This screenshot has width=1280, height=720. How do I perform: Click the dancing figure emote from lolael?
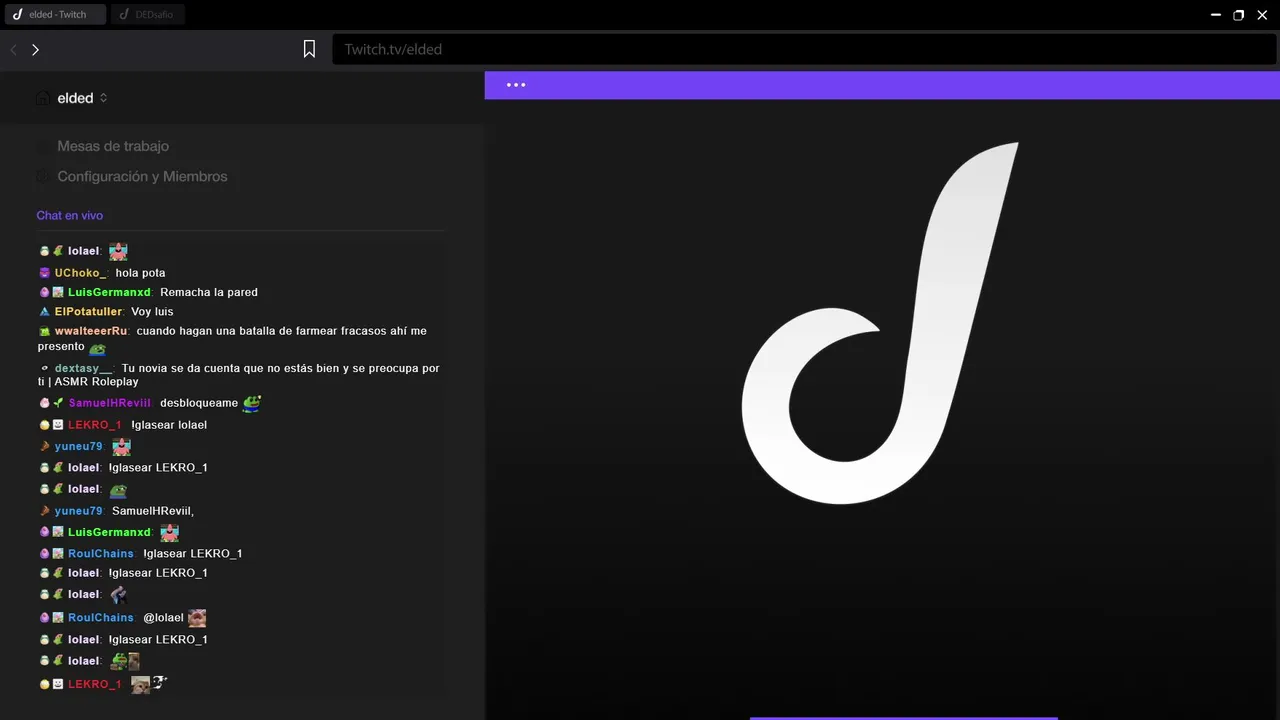(118, 595)
